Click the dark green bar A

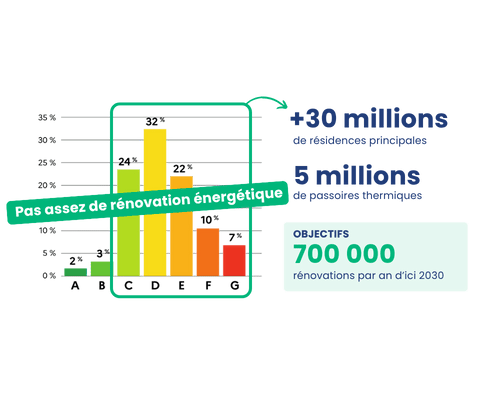[x=76, y=272]
